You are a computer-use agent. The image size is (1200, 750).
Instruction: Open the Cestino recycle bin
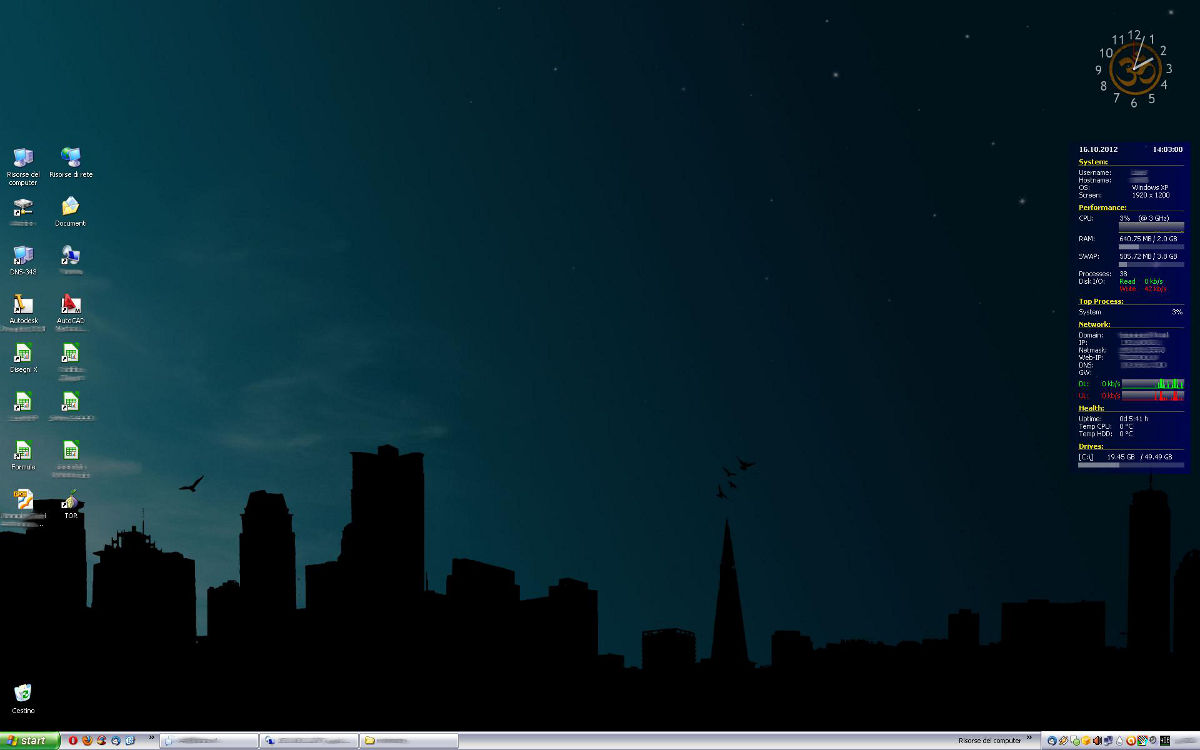[x=22, y=694]
